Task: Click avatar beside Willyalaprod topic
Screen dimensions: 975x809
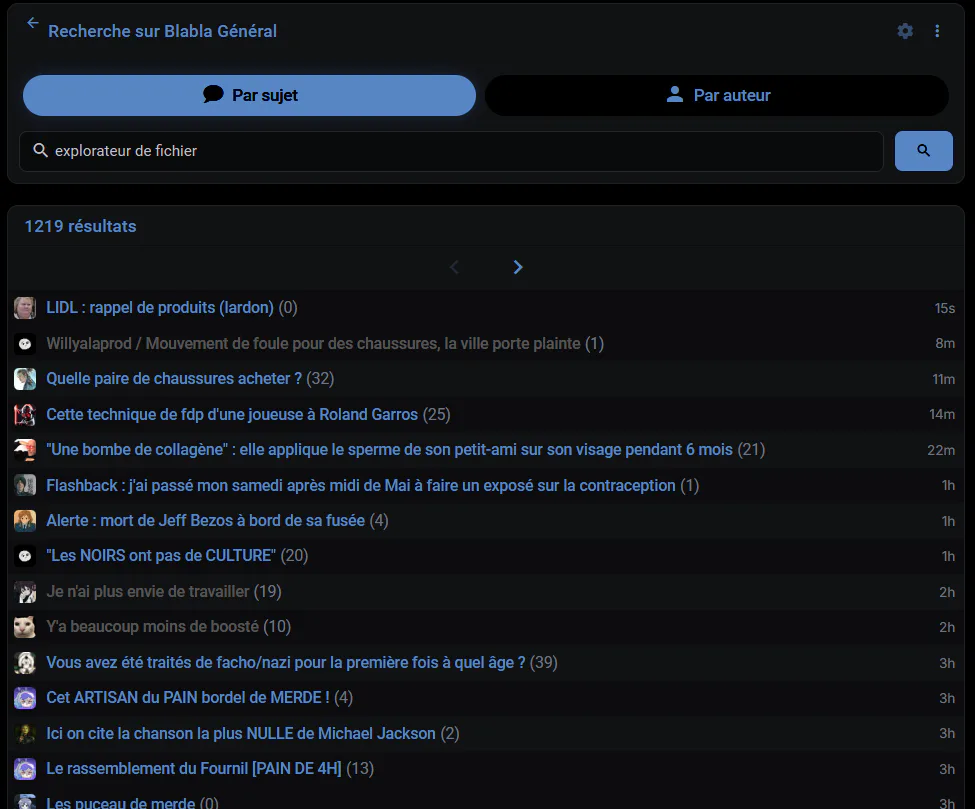Action: (25, 343)
